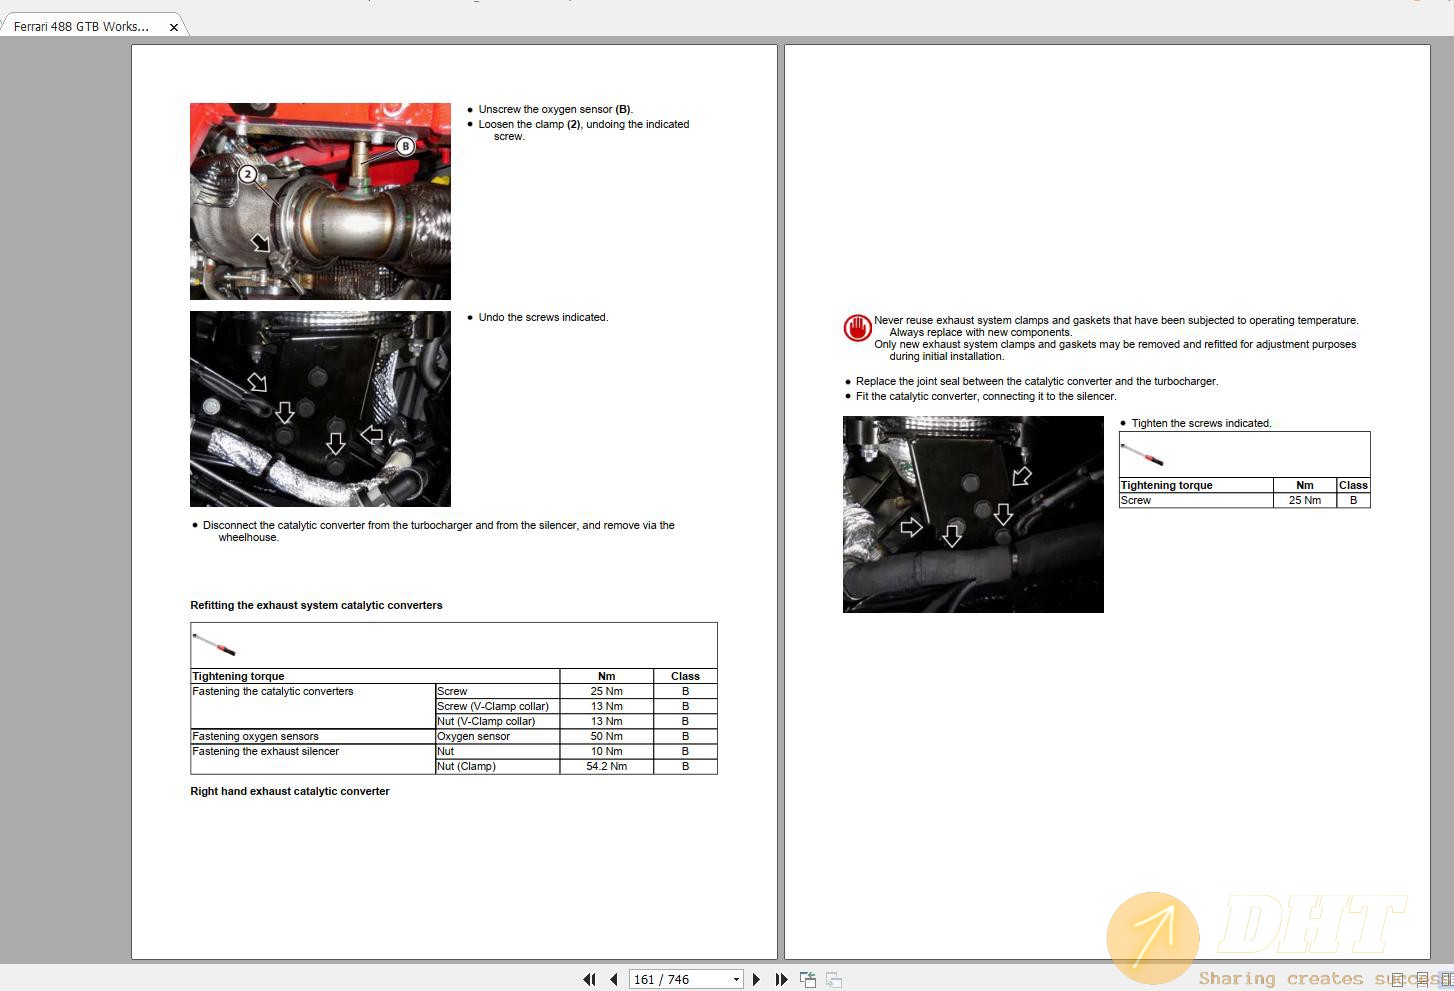Select the Ferrari 488 GTB Workshop tab
This screenshot has height=991, width=1454.
(81, 27)
